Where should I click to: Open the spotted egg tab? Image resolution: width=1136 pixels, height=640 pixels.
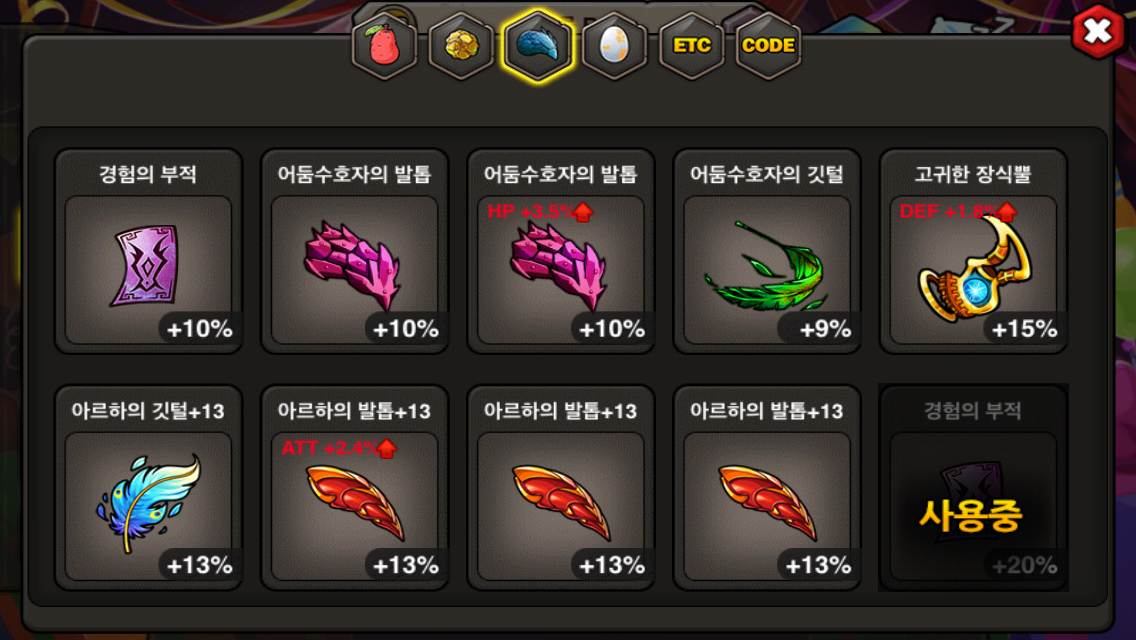(614, 46)
